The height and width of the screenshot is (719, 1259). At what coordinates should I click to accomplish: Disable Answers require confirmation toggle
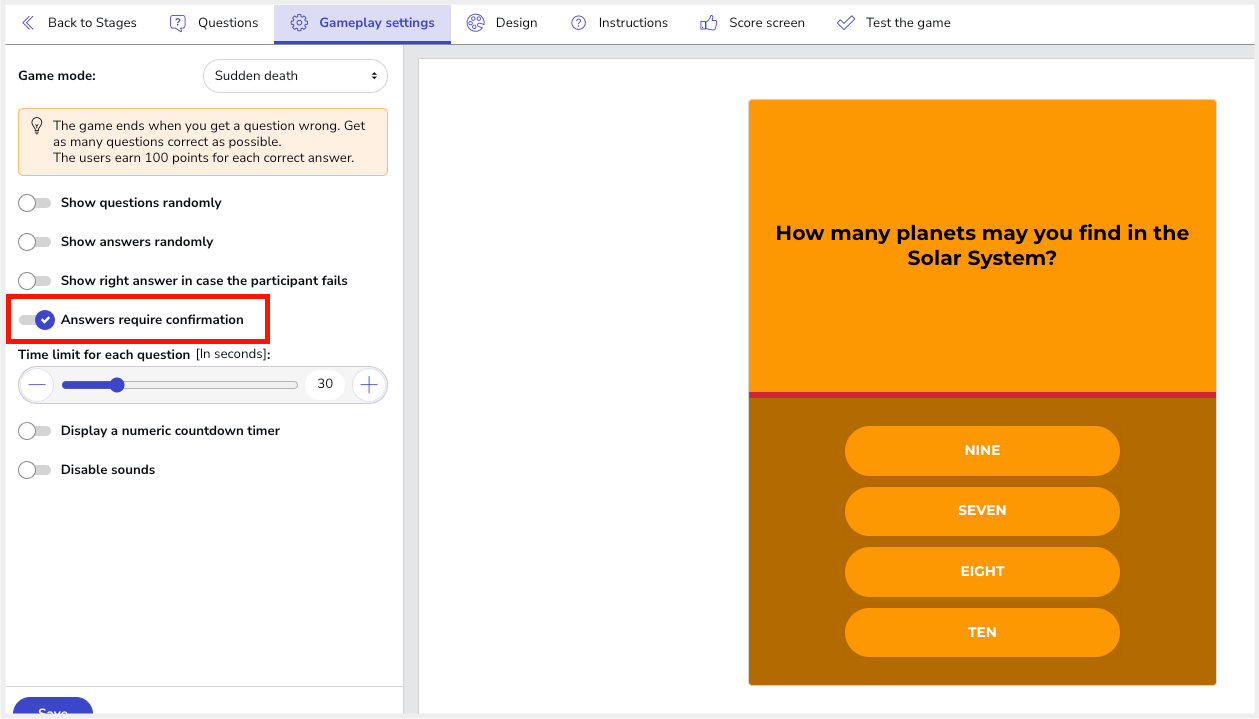36,320
